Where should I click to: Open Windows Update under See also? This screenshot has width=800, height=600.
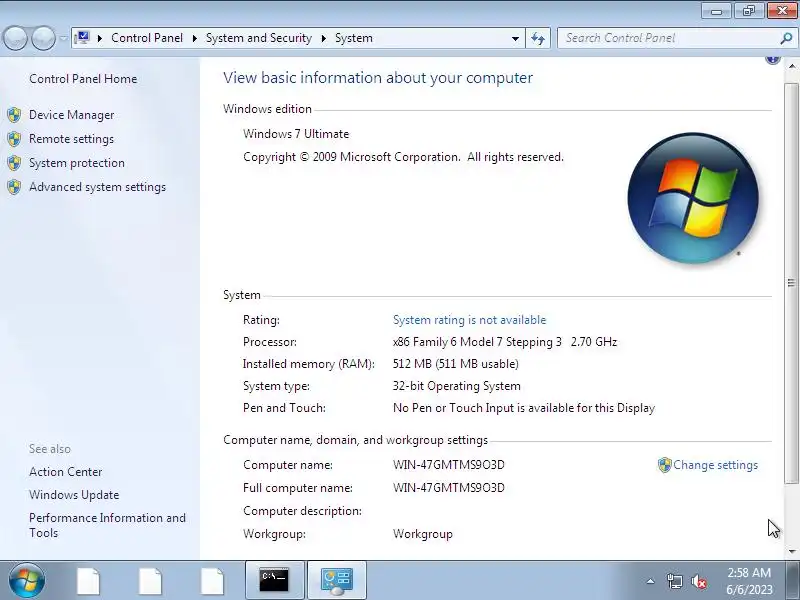coord(74,495)
